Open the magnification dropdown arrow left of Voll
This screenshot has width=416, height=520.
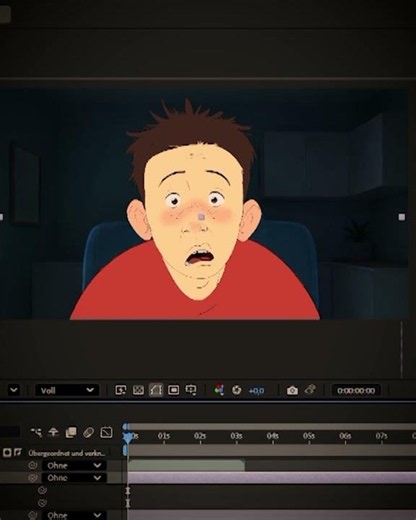point(14,390)
